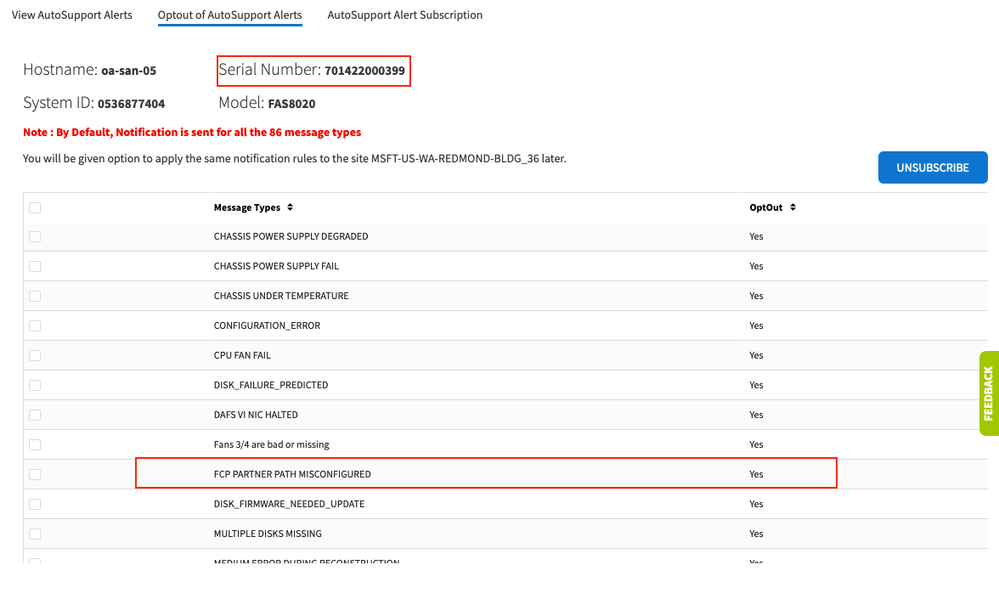Image resolution: width=999 pixels, height=594 pixels.
Task: Open the green FEEDBACK side tab
Action: [988, 393]
